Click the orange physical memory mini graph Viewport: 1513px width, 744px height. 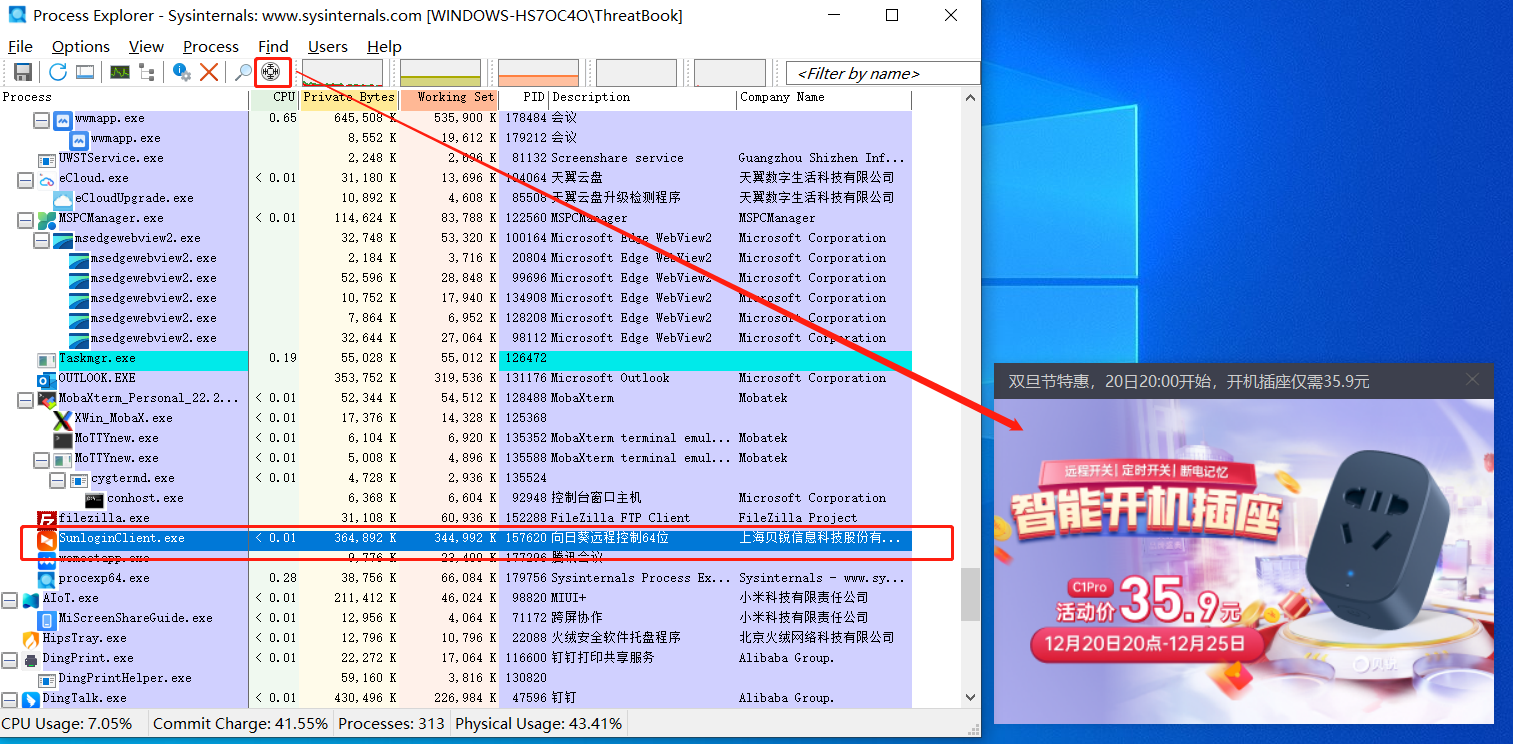(x=538, y=73)
